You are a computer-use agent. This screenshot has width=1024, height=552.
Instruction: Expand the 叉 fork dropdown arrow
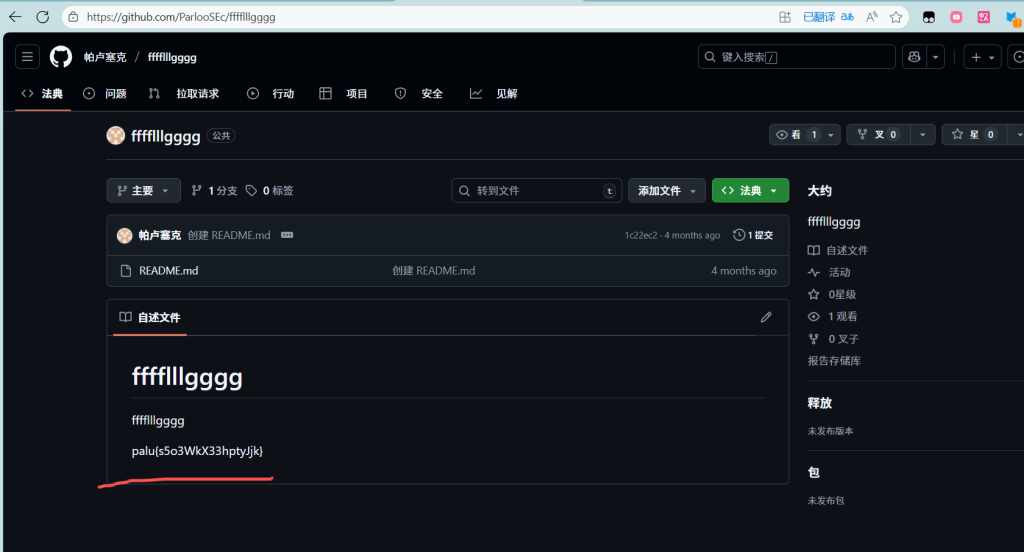pos(923,134)
